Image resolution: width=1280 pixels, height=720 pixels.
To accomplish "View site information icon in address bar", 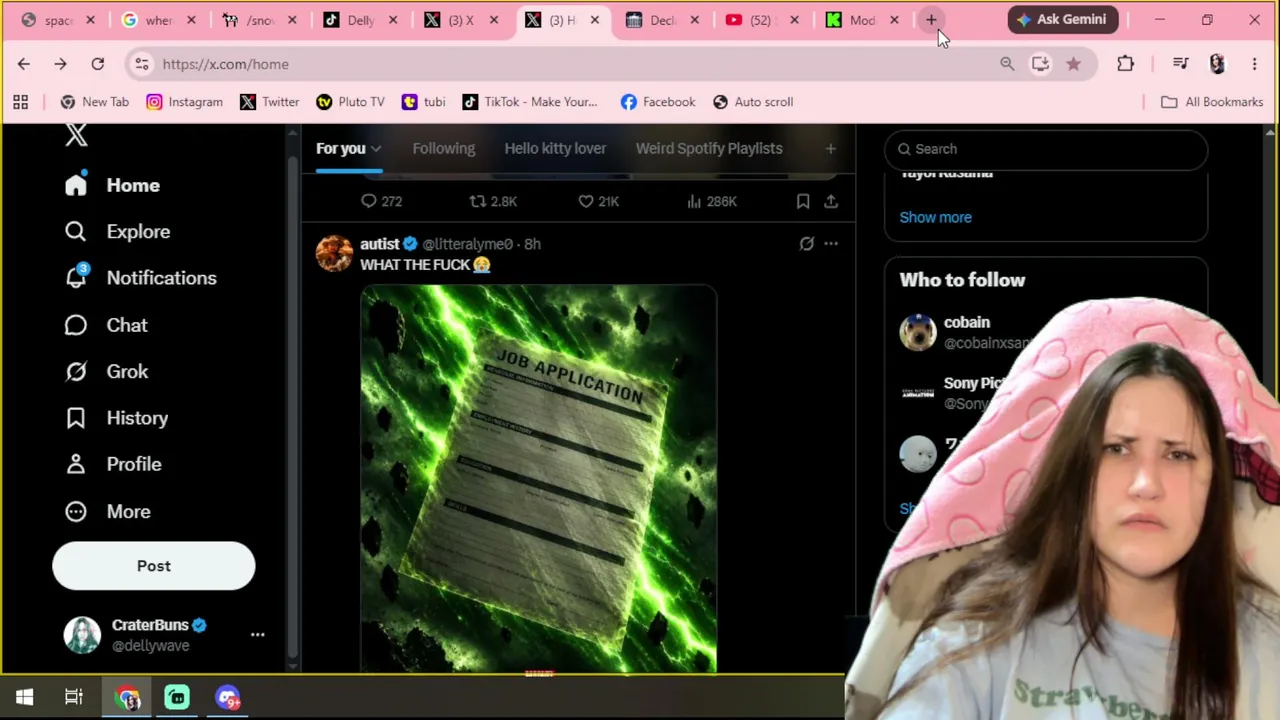I will 142,64.
